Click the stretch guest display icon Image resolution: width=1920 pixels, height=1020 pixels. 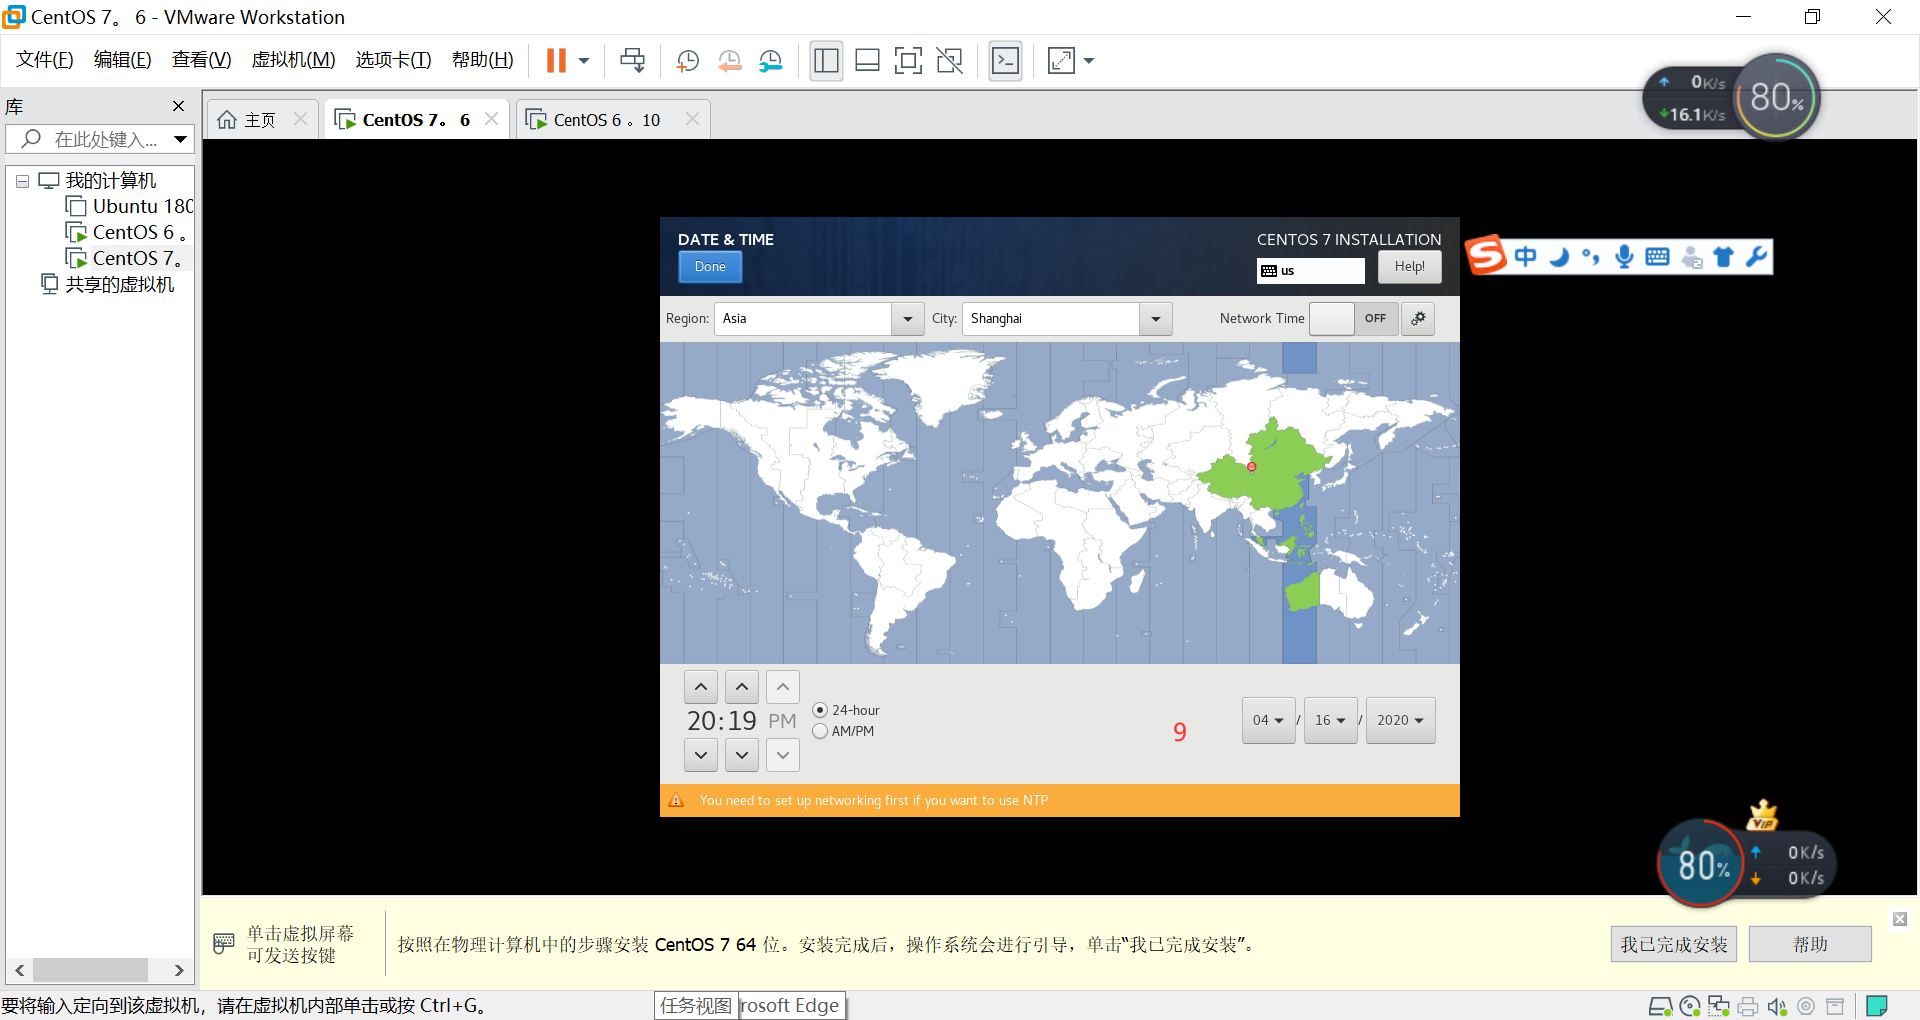click(1061, 61)
